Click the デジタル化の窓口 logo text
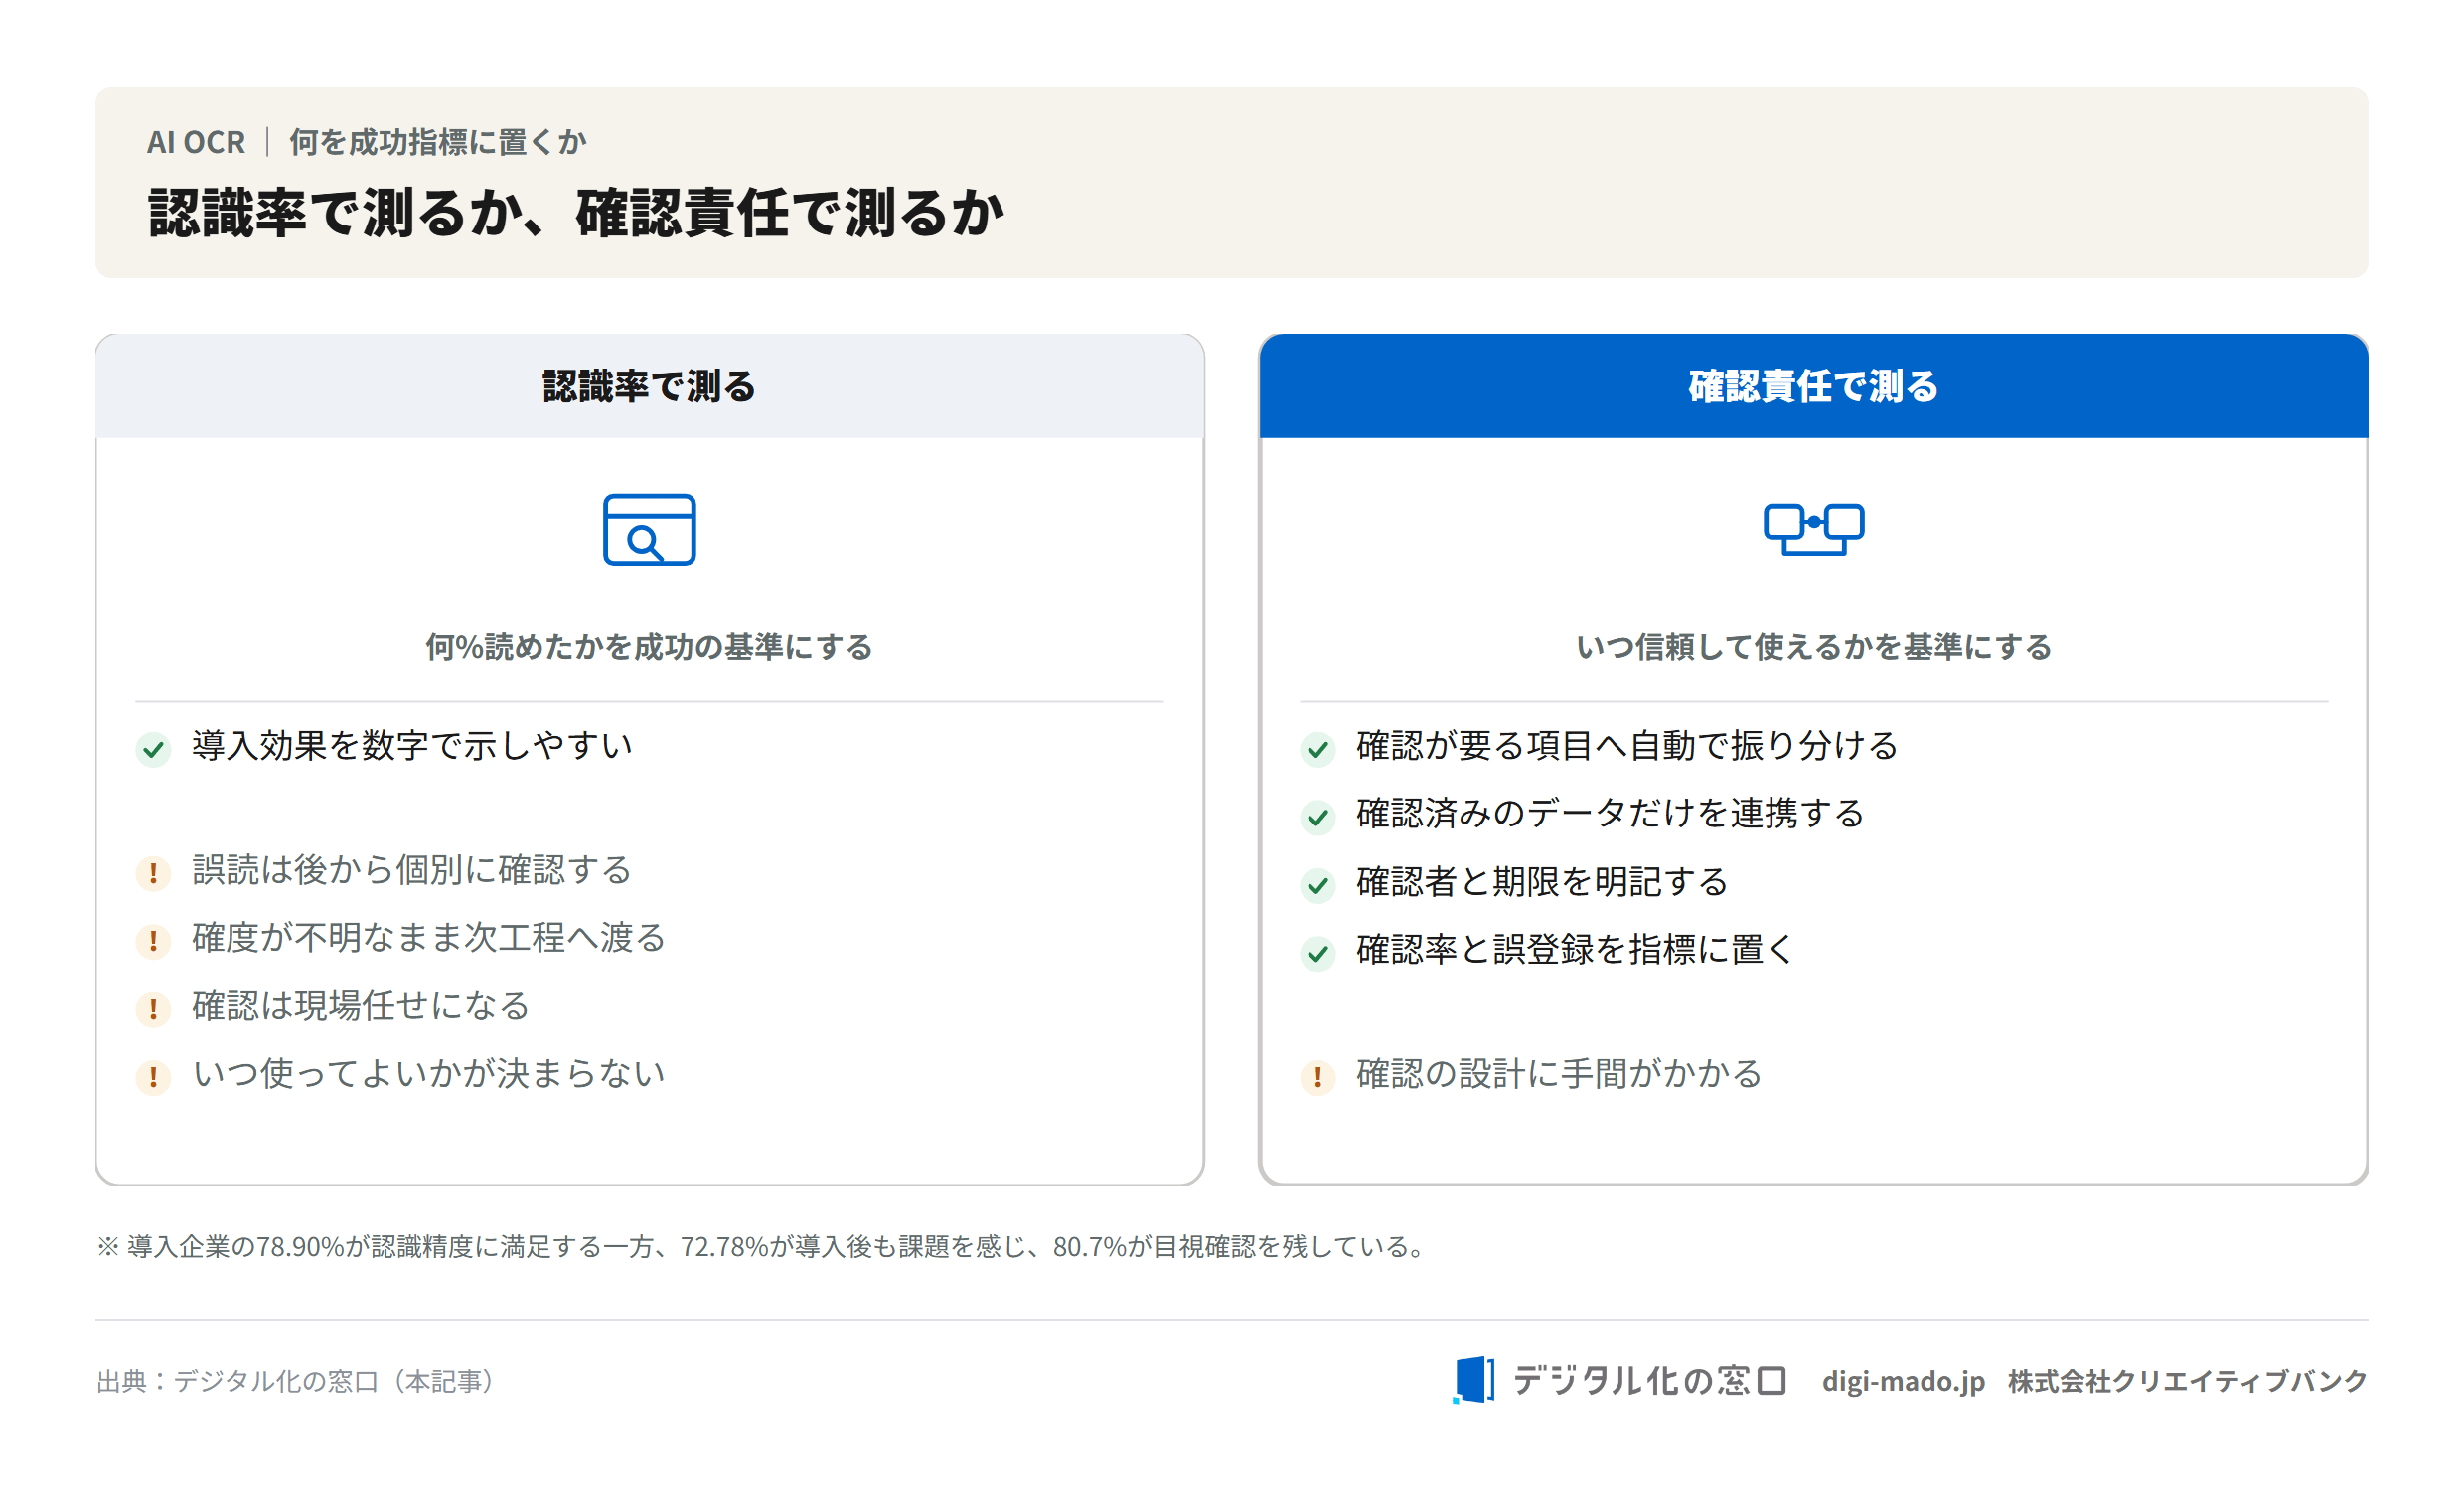Screen dimensions: 2464x1498 pos(1649,1380)
